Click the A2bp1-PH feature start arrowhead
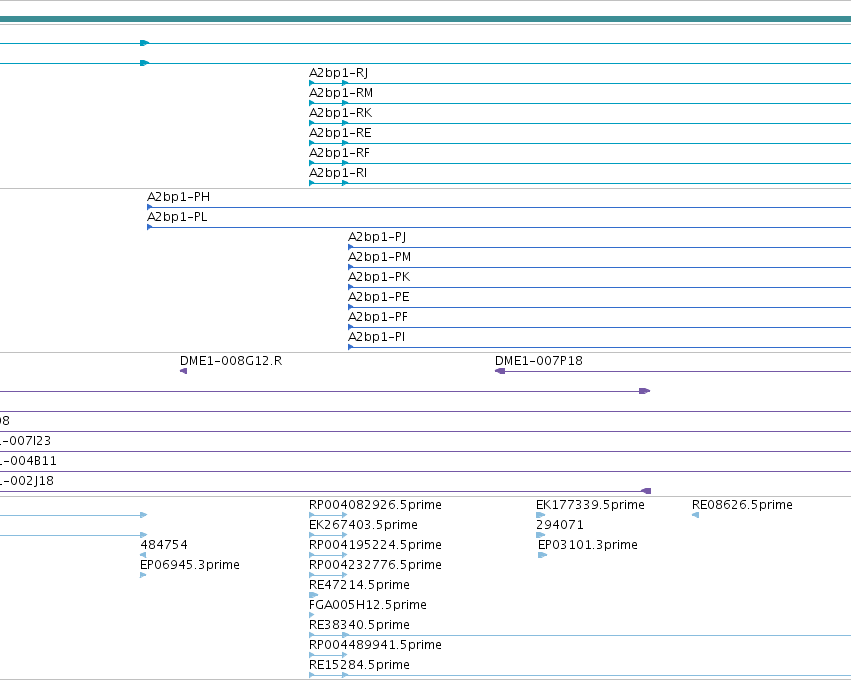Viewport: 851px width, 680px height. coord(150,207)
